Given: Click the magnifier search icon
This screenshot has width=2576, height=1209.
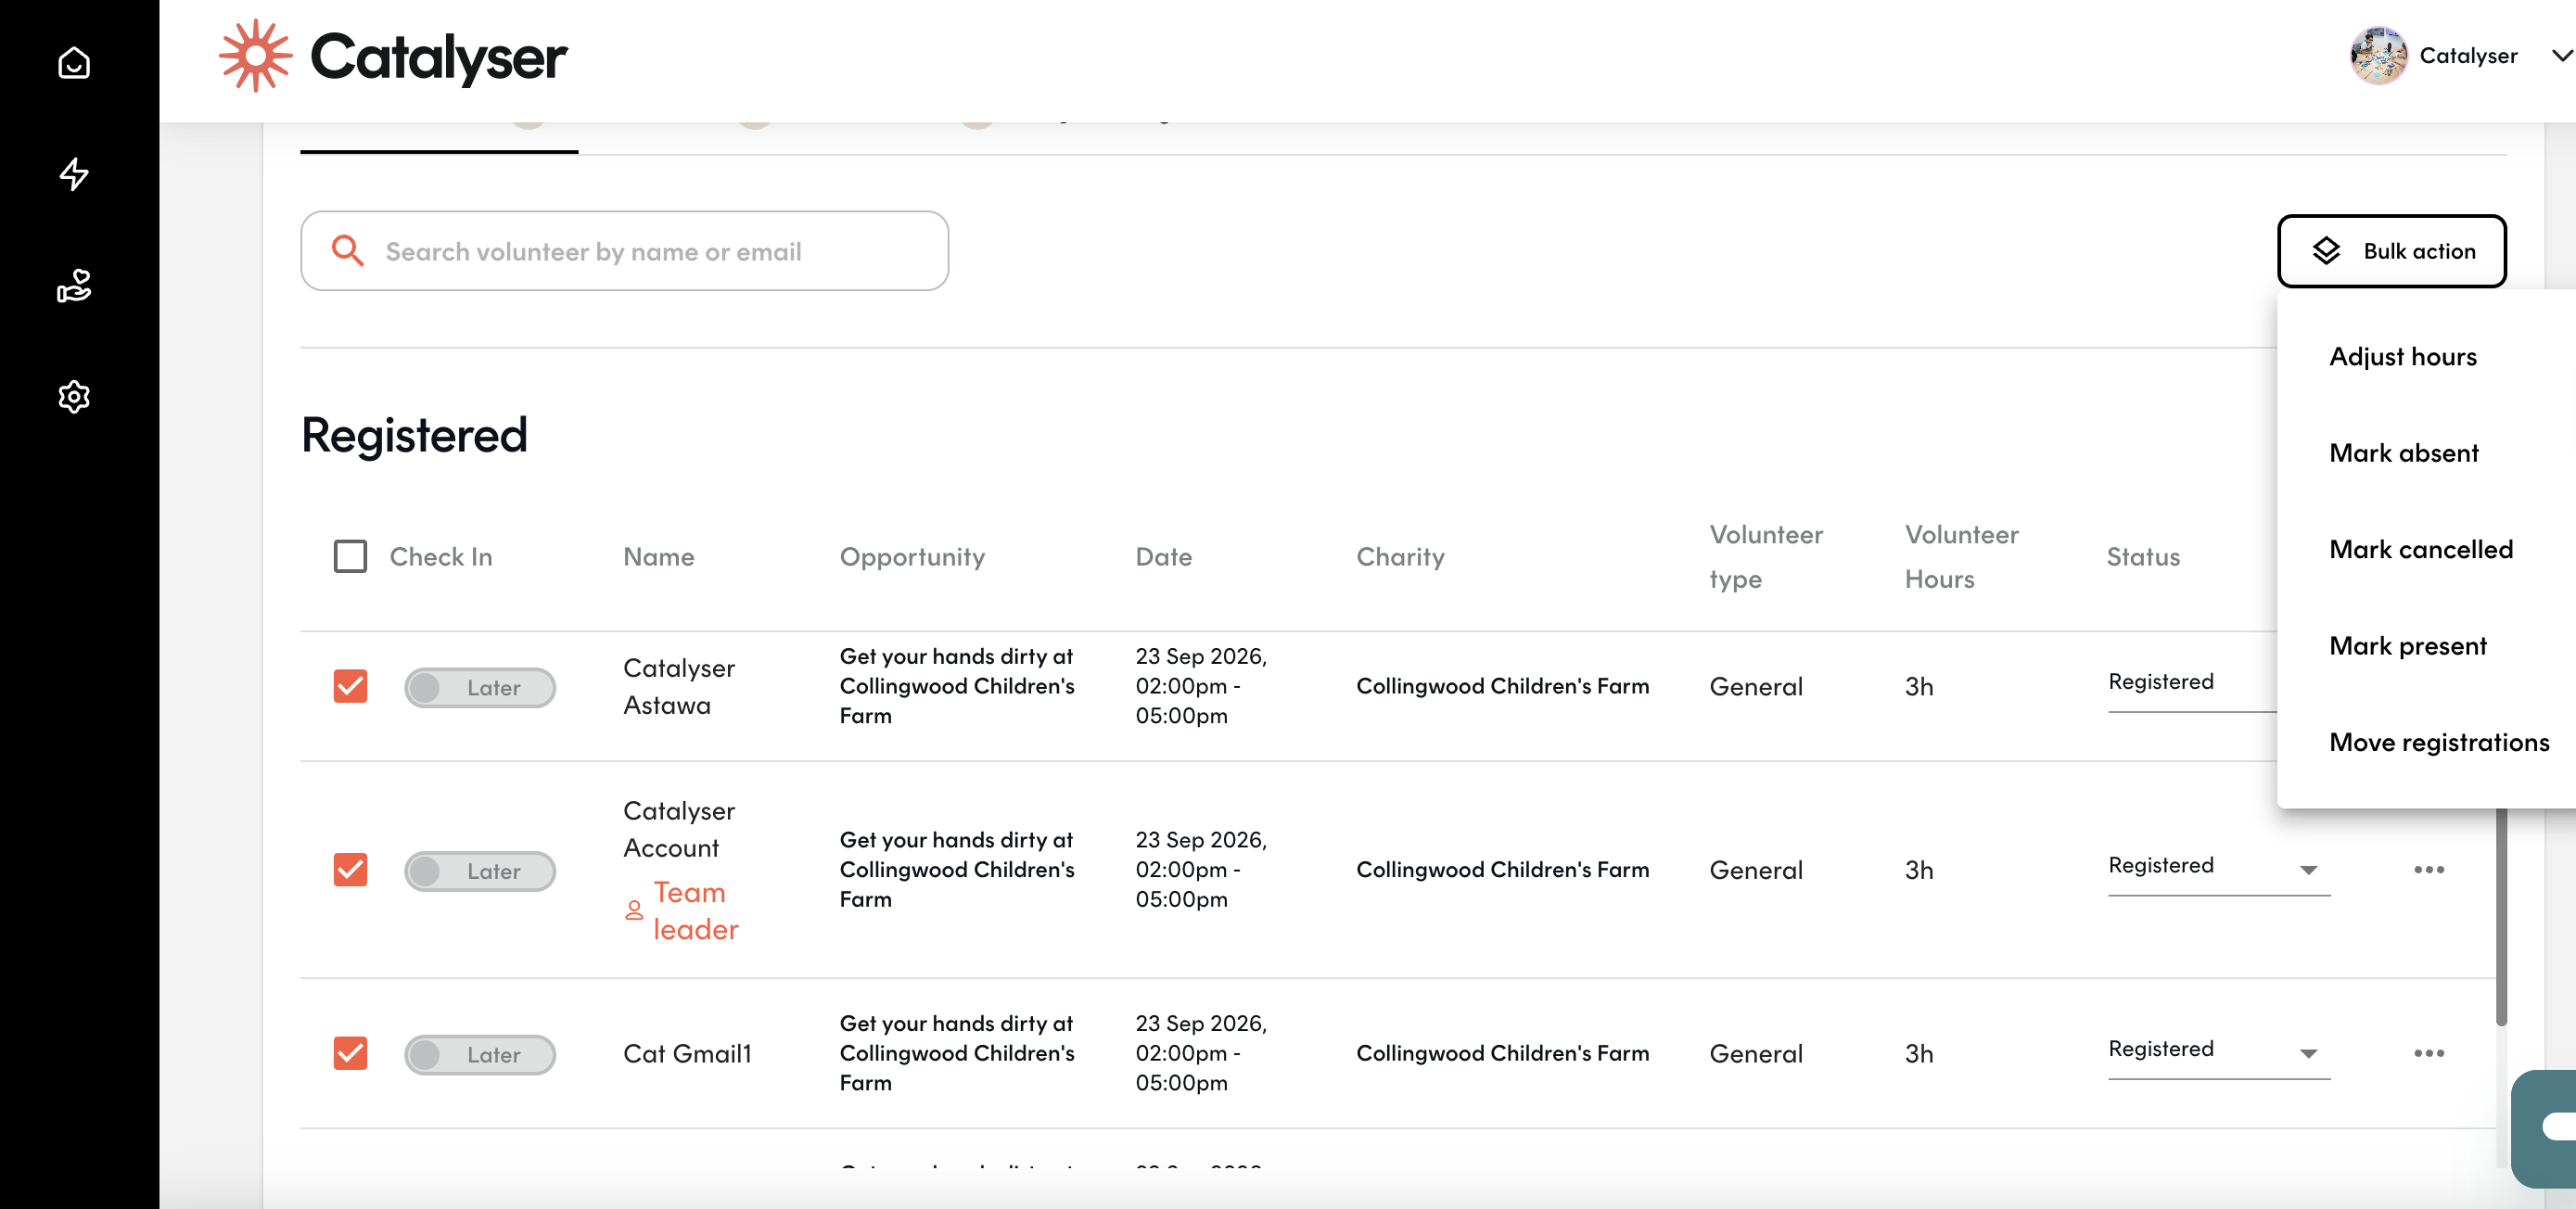Looking at the screenshot, I should coord(347,250).
